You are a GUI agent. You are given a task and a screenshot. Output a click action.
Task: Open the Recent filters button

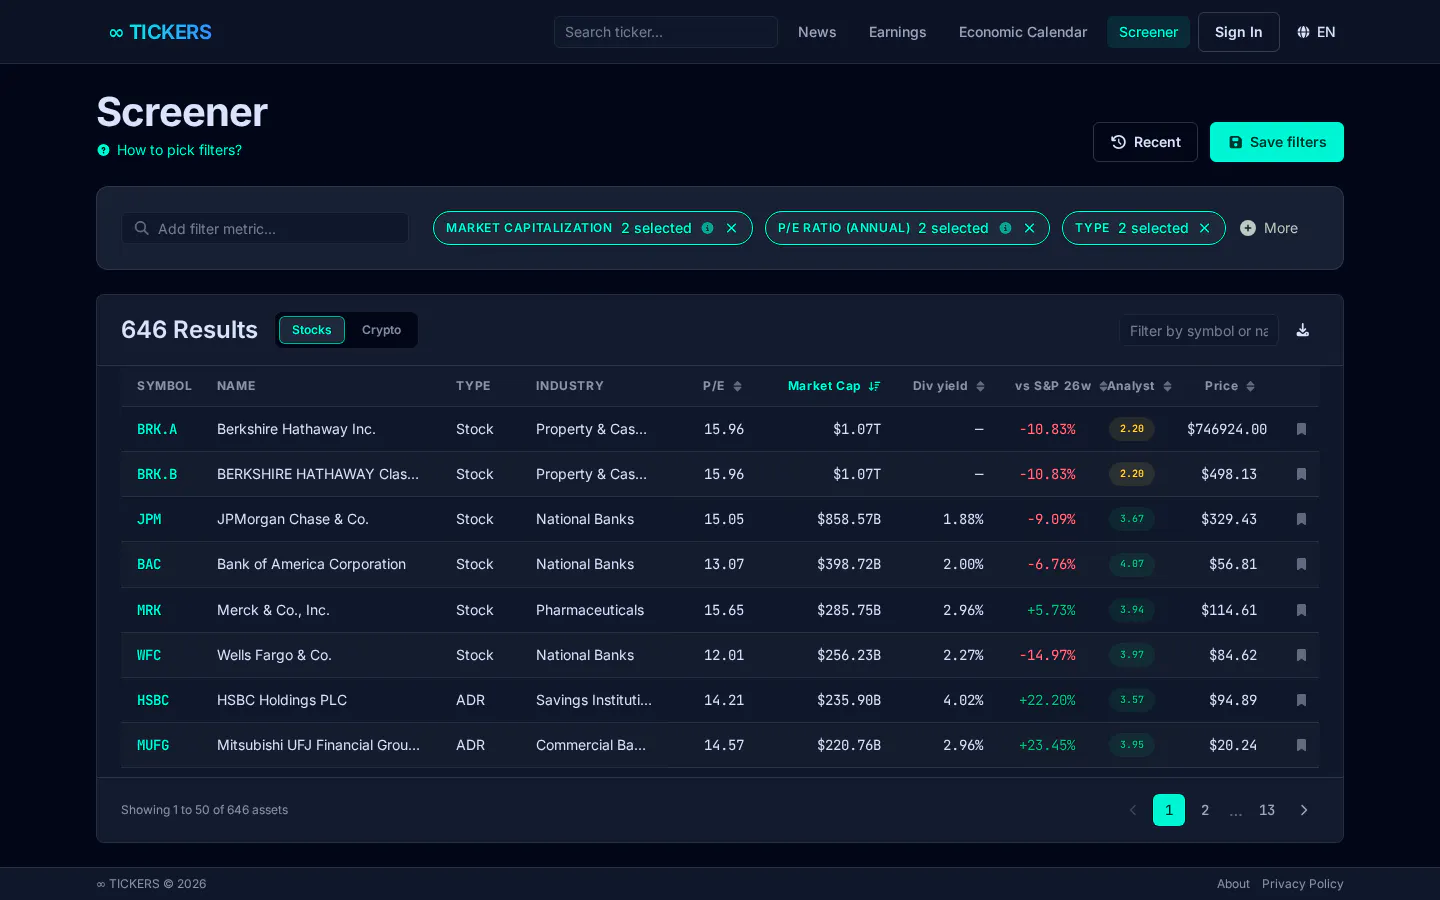[x=1145, y=142]
